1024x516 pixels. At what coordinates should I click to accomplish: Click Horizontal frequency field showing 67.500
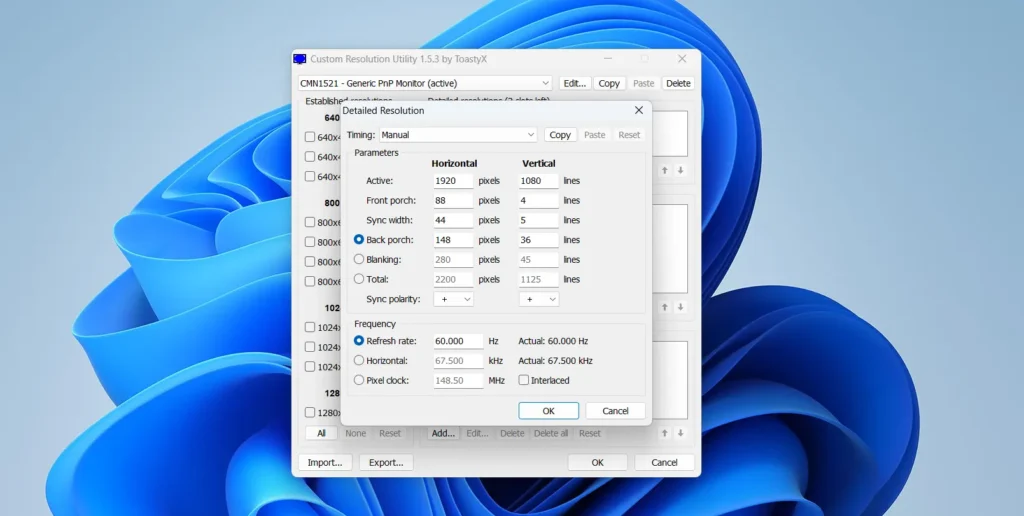tap(458, 361)
